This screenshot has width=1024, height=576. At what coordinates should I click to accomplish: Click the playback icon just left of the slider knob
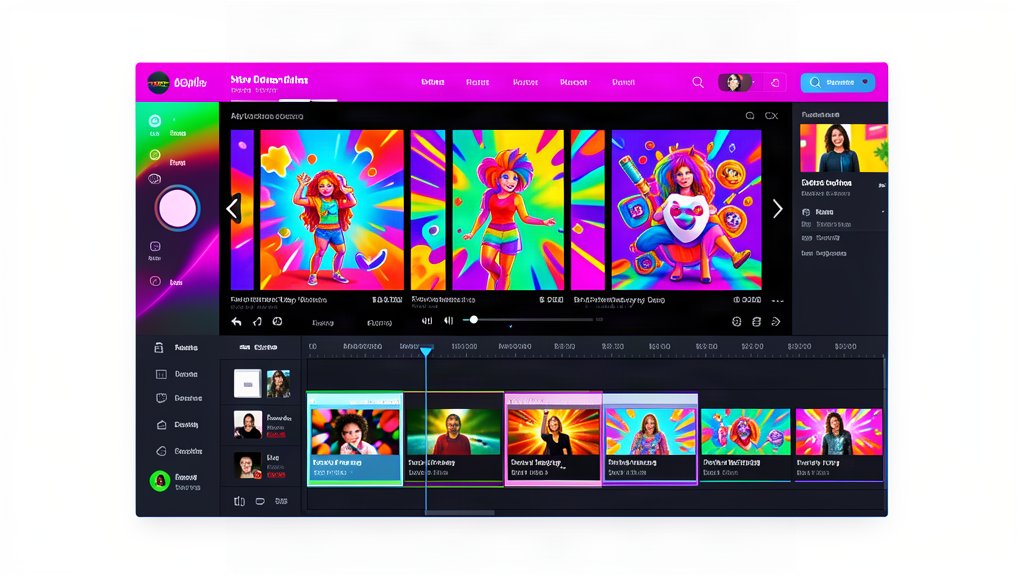(449, 321)
